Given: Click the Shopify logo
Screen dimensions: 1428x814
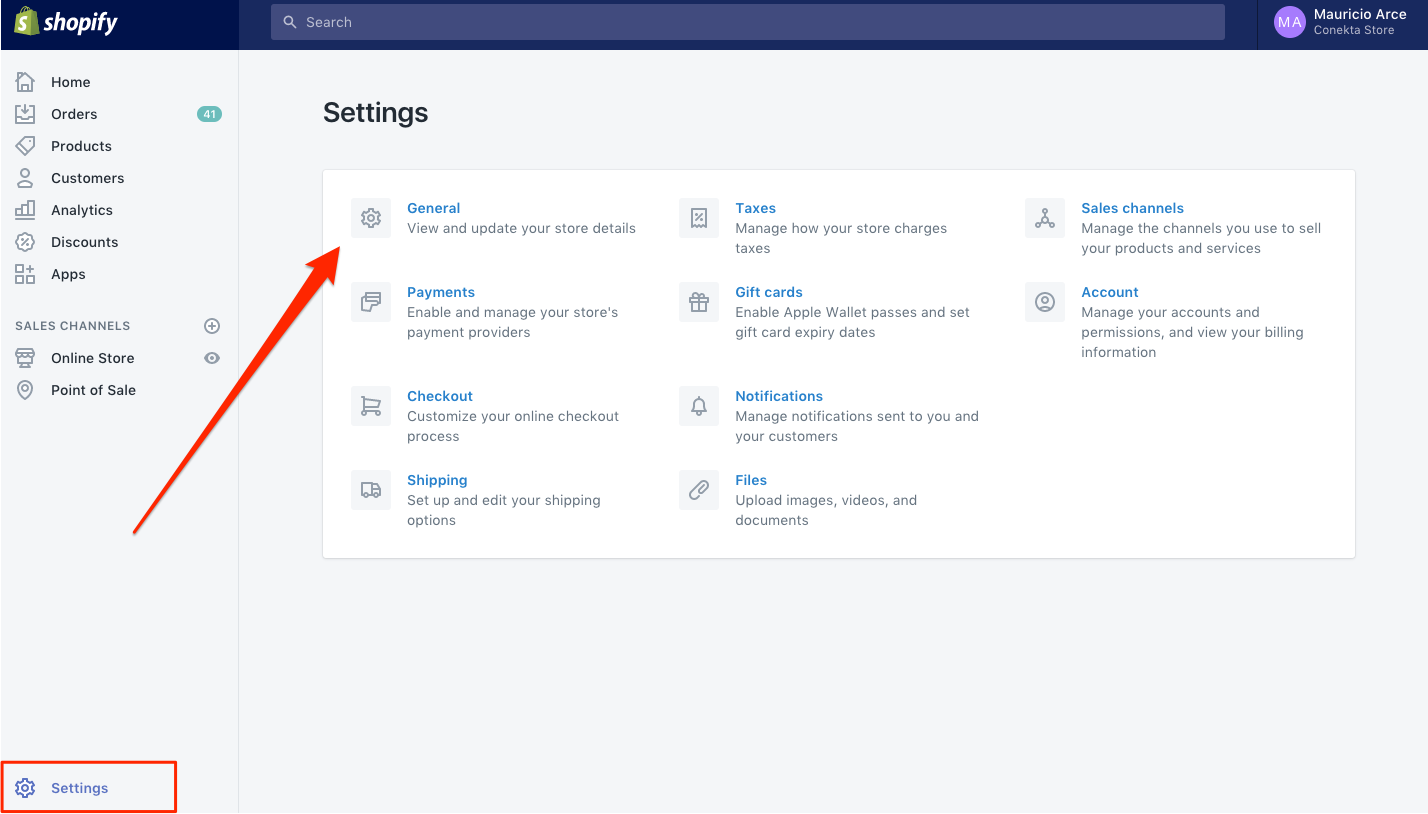Looking at the screenshot, I should [x=66, y=22].
